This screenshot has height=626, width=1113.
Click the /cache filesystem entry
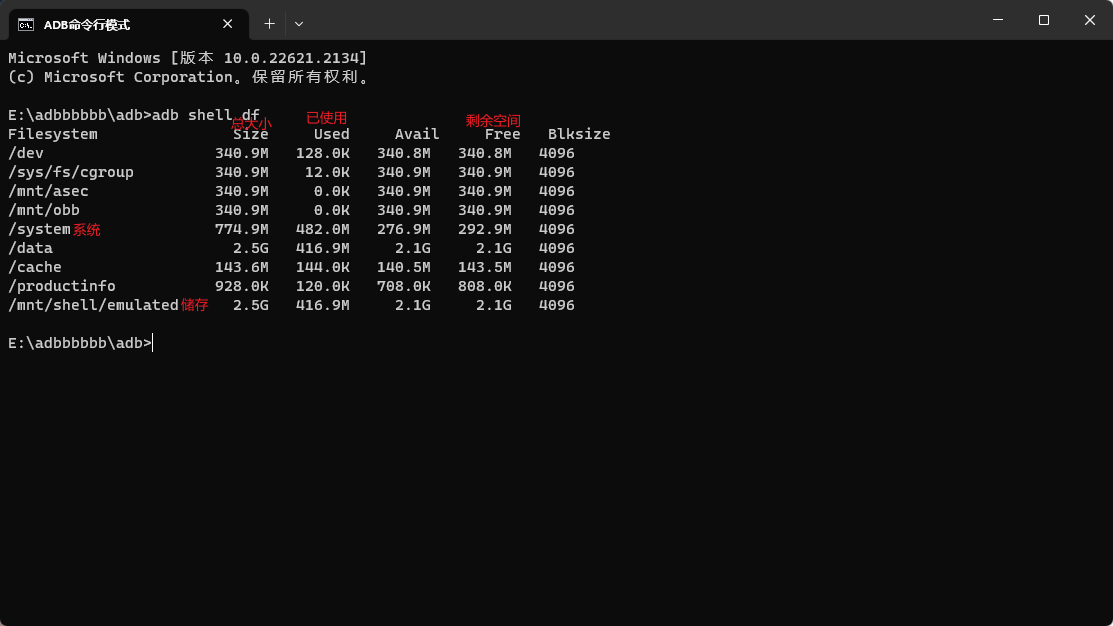pos(35,267)
